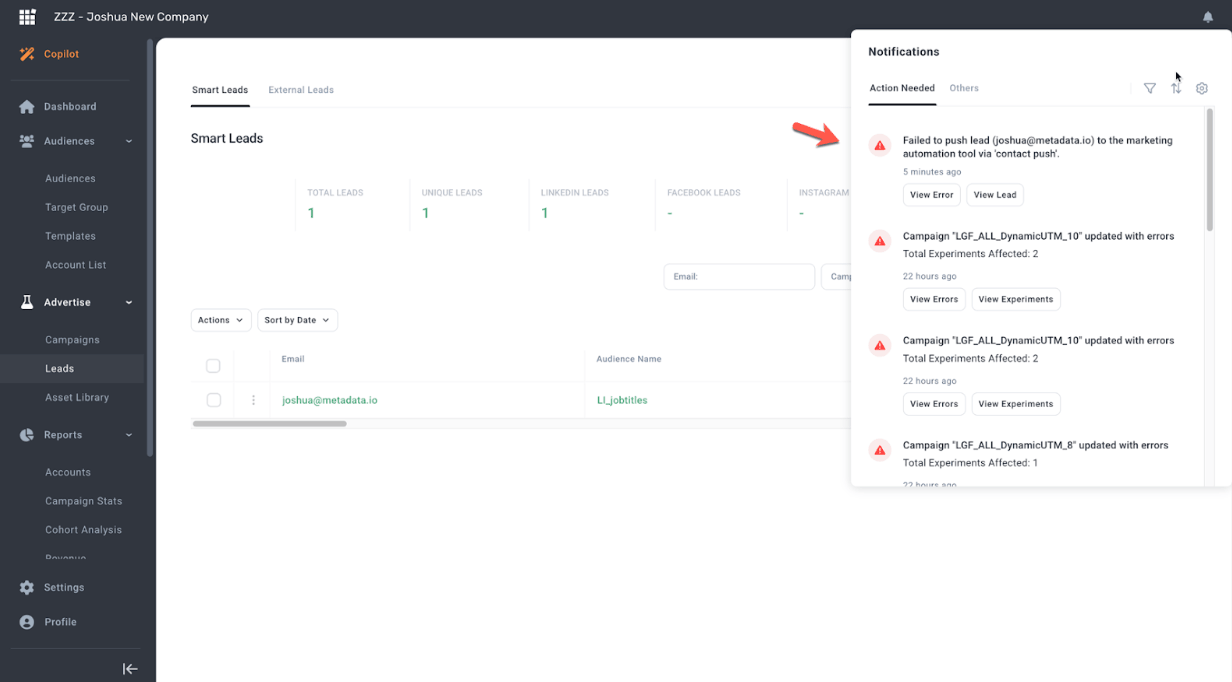Sort notifications with the arrows icon

(x=1176, y=88)
